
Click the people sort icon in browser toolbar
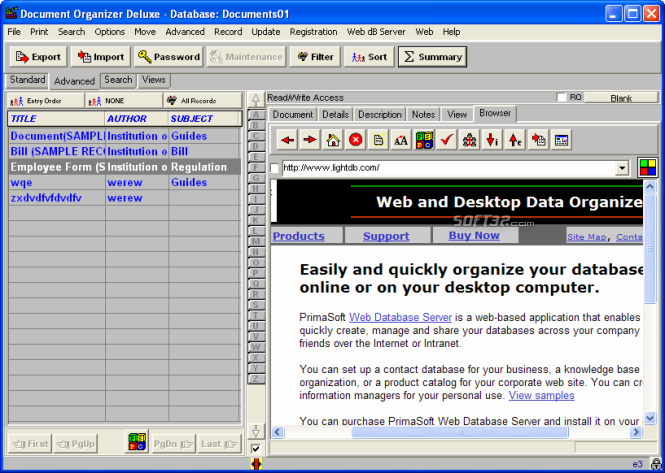point(469,140)
